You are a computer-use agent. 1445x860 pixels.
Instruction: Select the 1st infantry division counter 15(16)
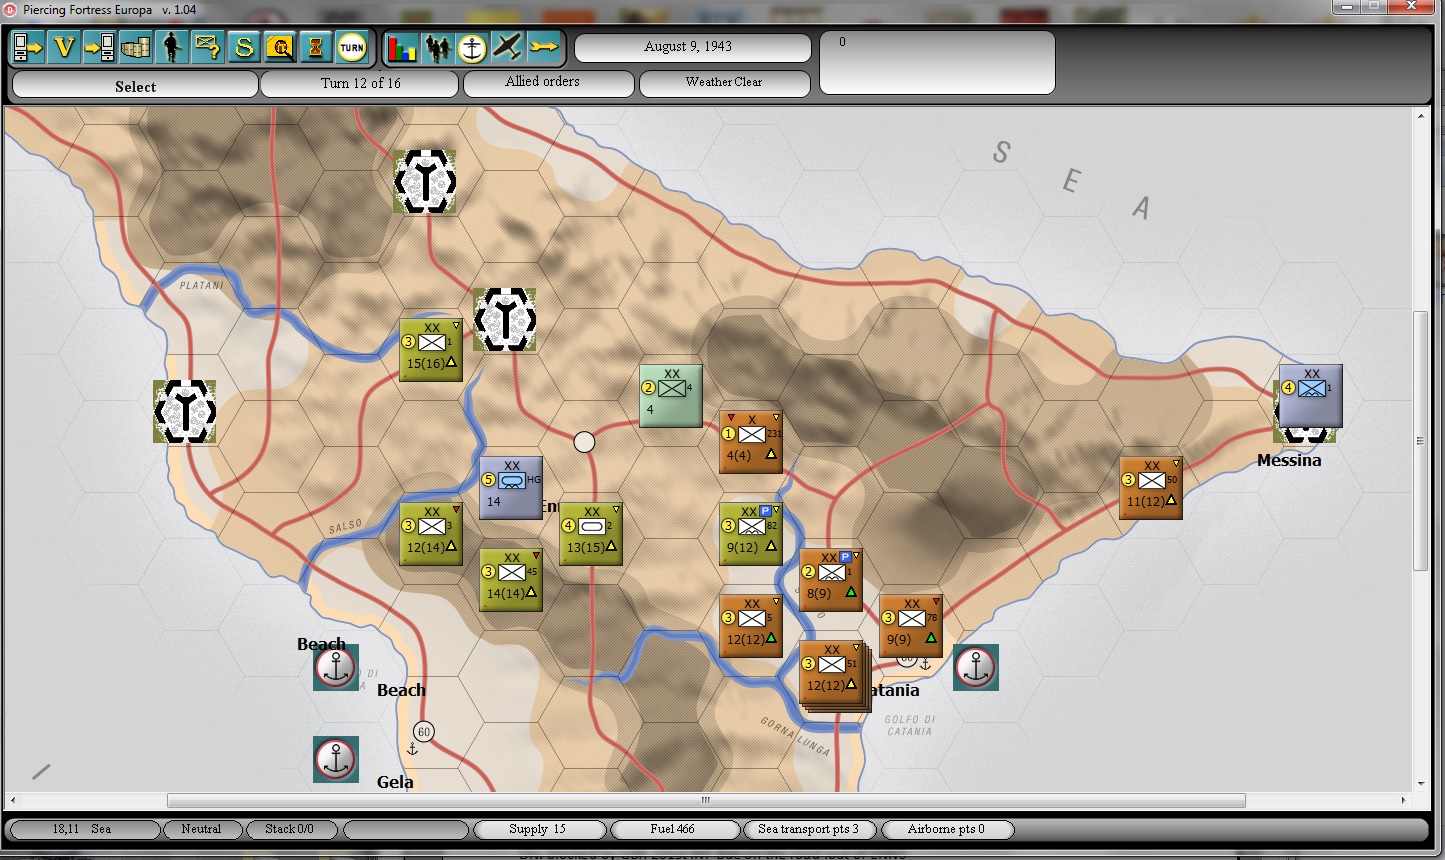coord(431,350)
